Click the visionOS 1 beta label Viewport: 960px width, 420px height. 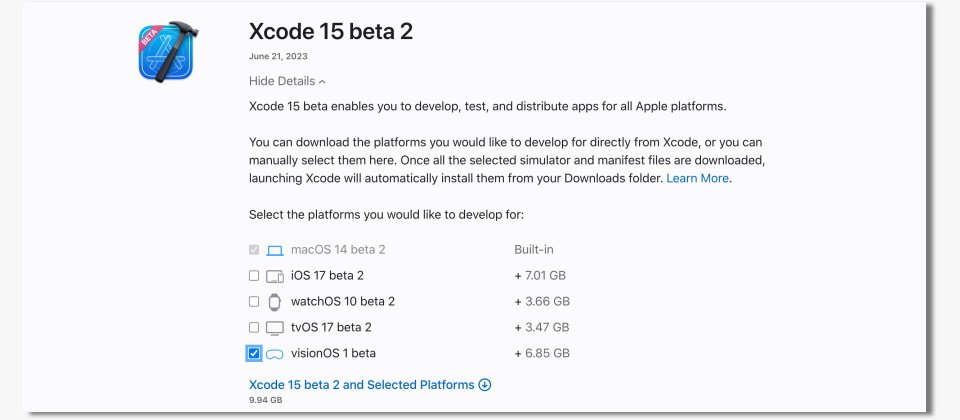[333, 353]
